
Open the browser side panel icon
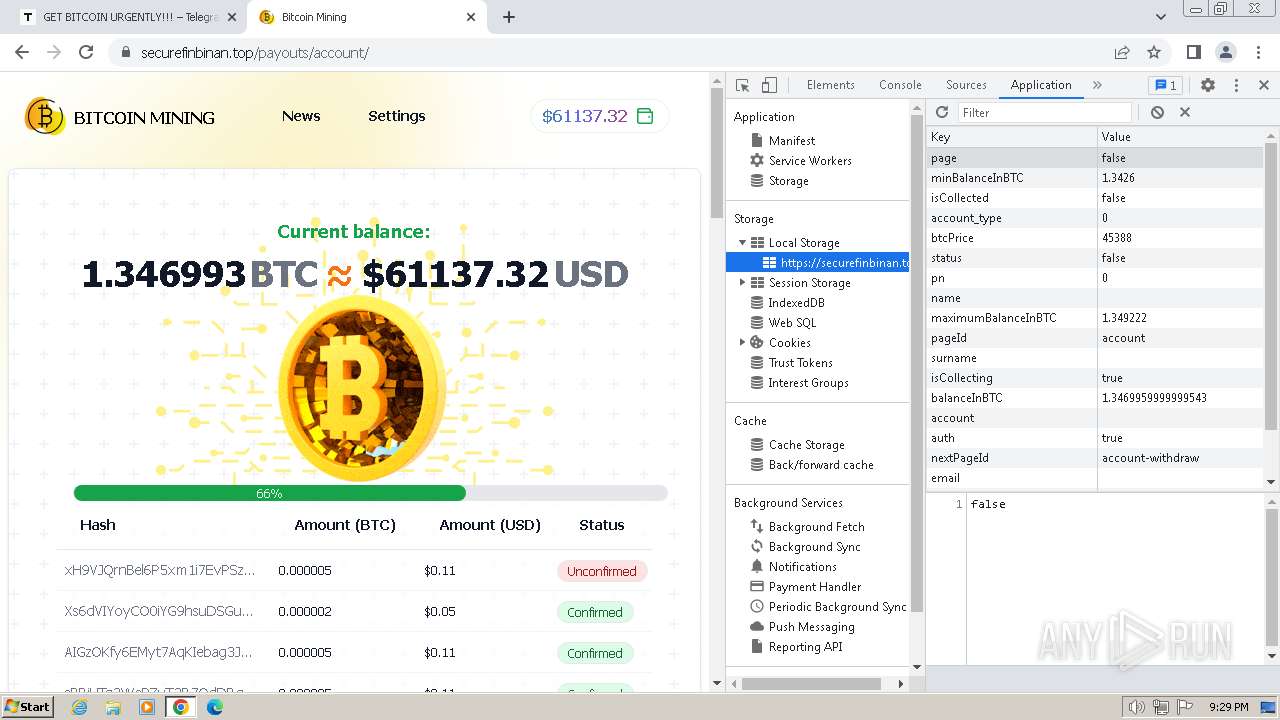[1193, 52]
